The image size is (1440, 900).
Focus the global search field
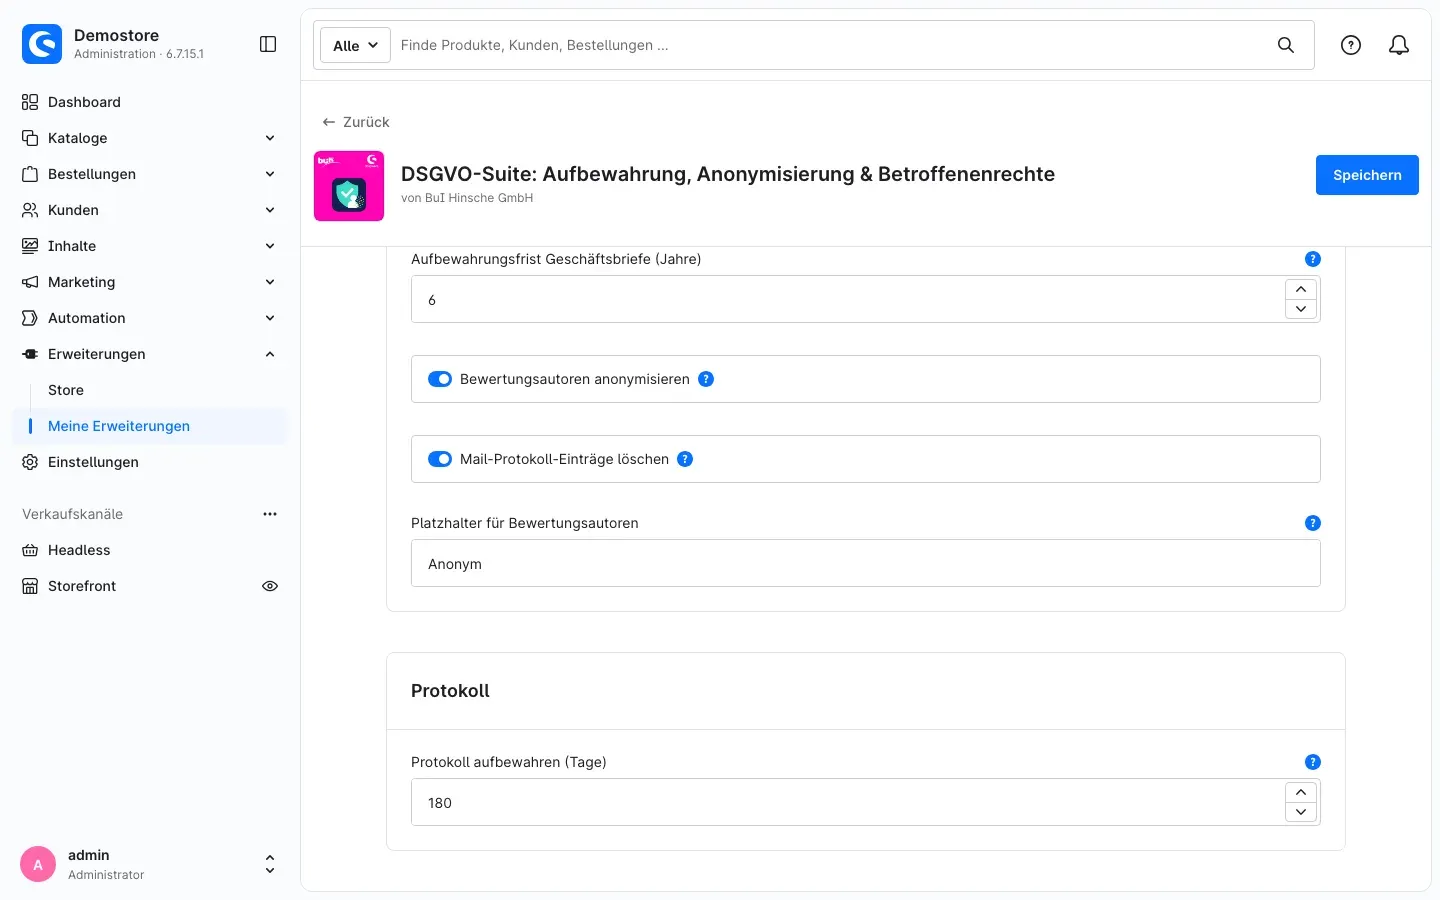[x=830, y=45]
